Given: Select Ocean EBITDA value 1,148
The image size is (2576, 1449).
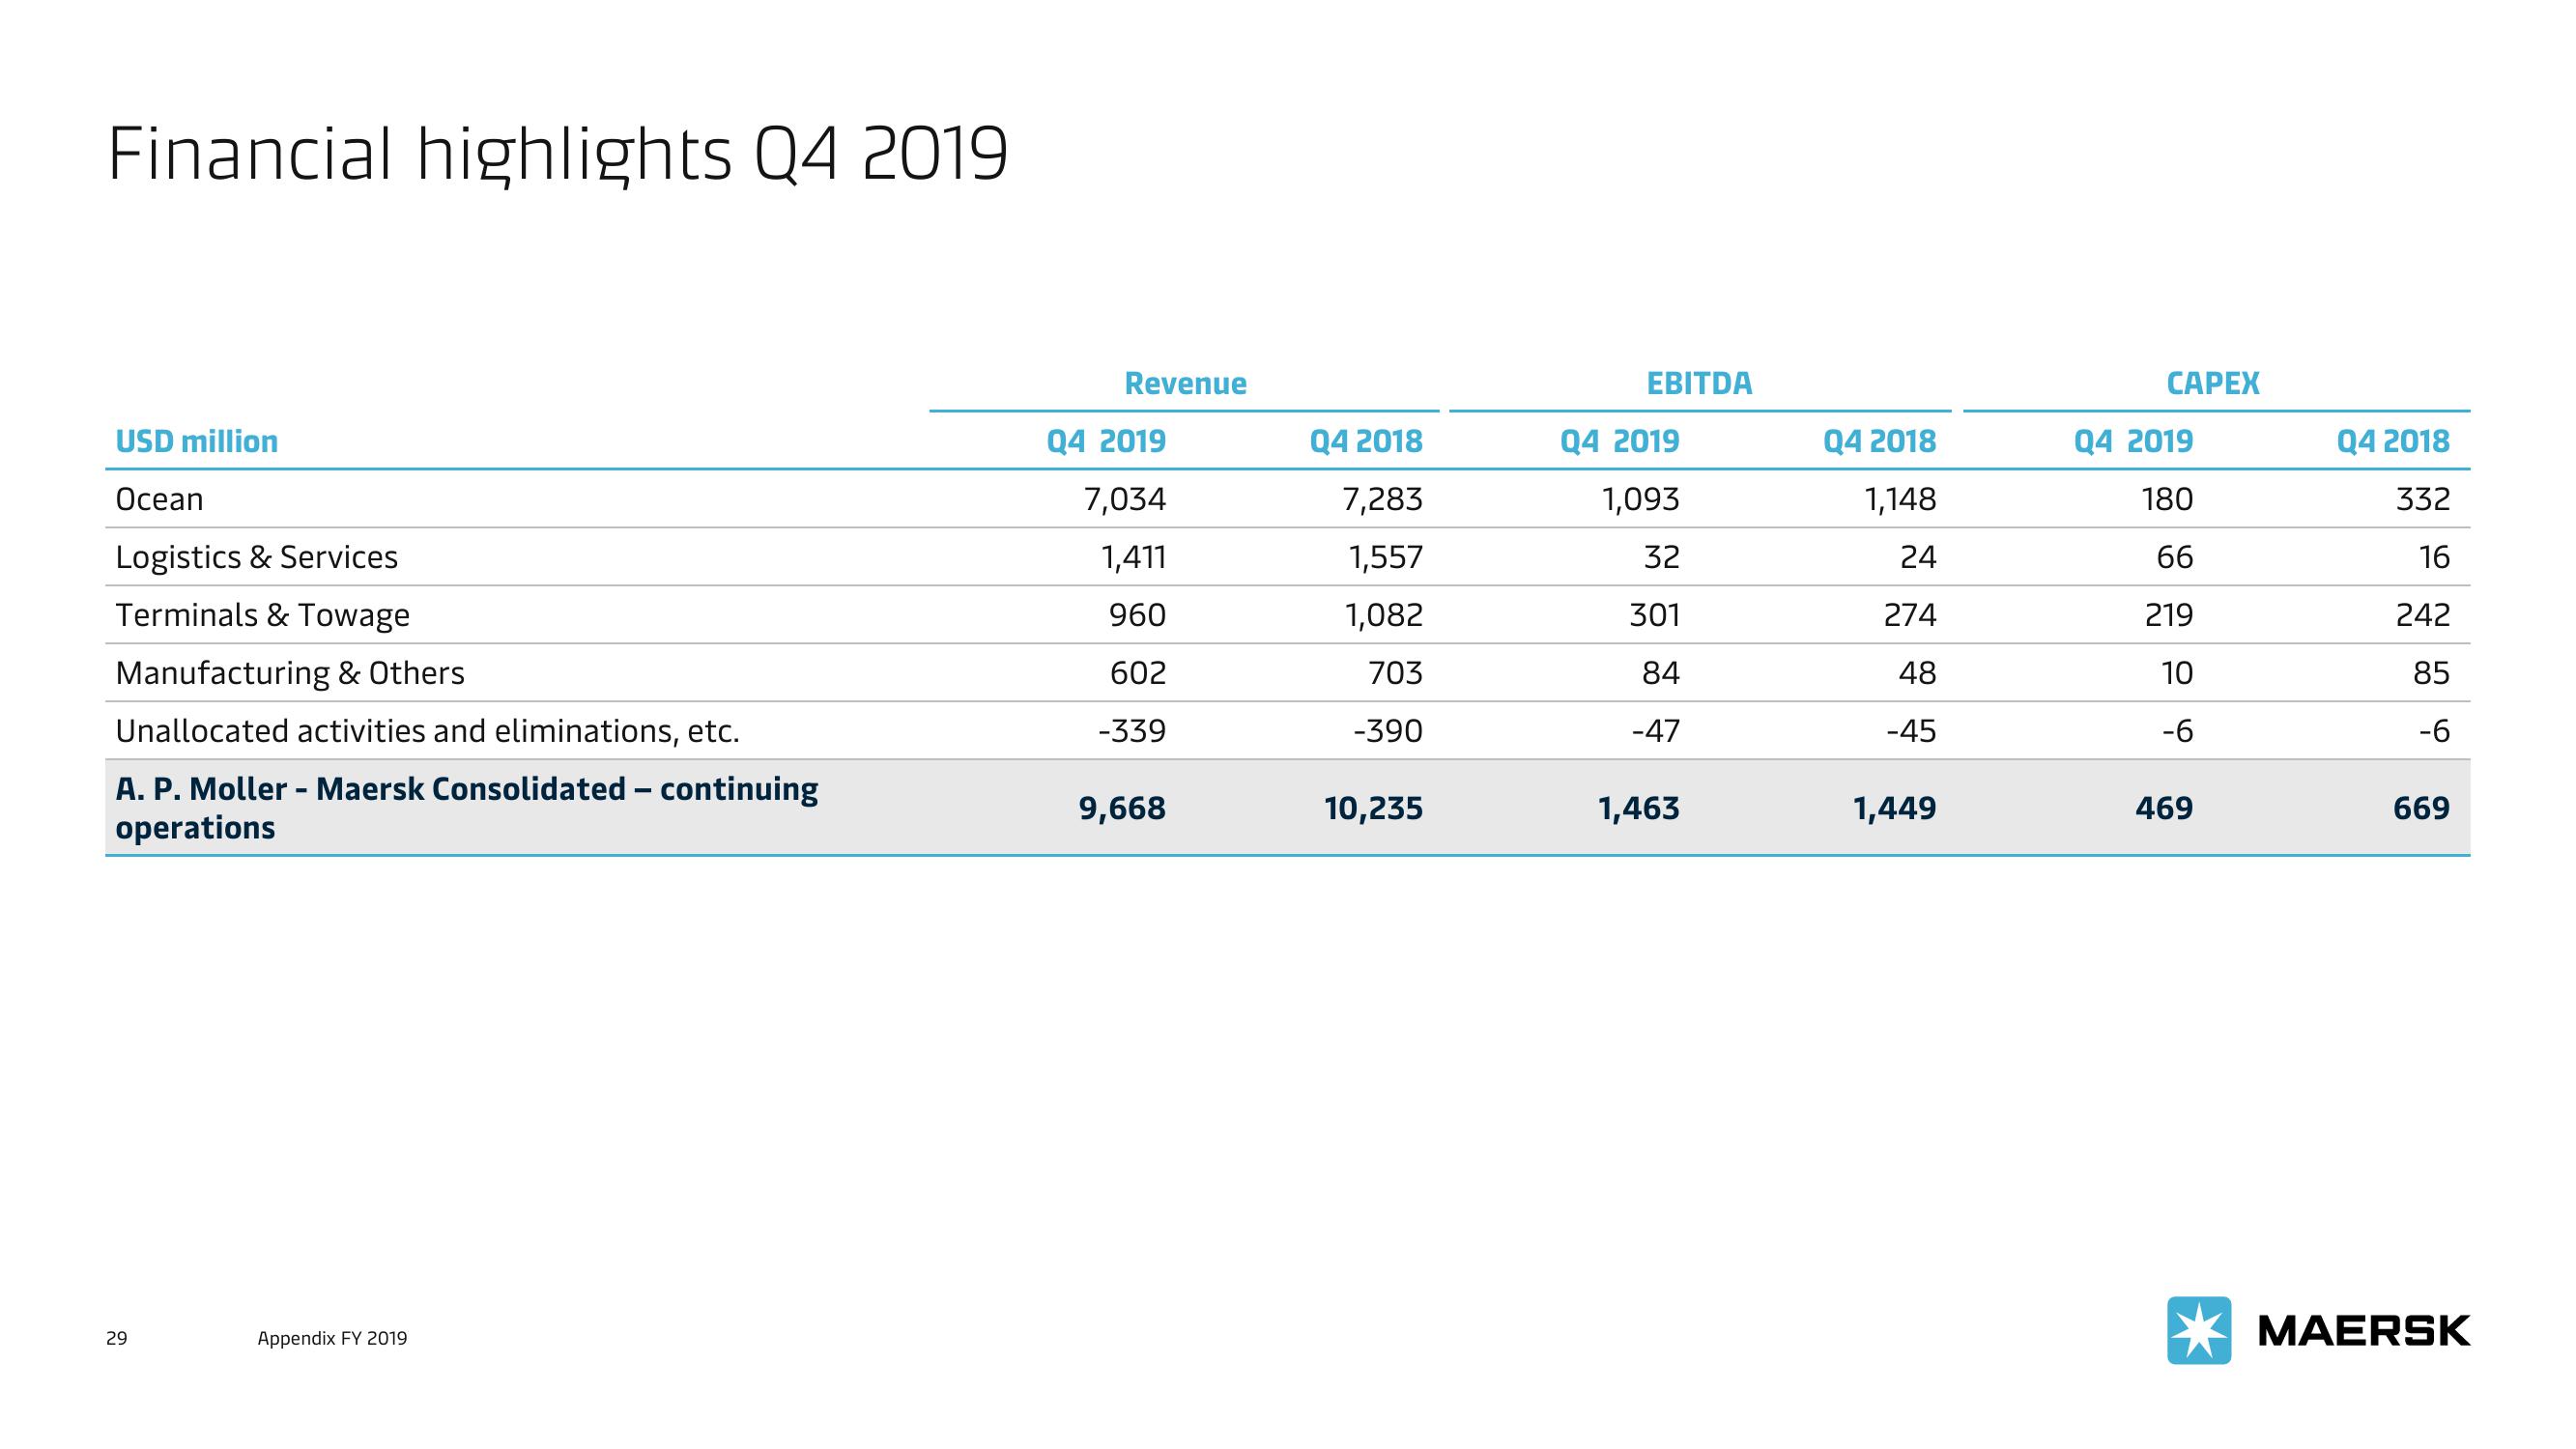Looking at the screenshot, I should (x=1900, y=499).
